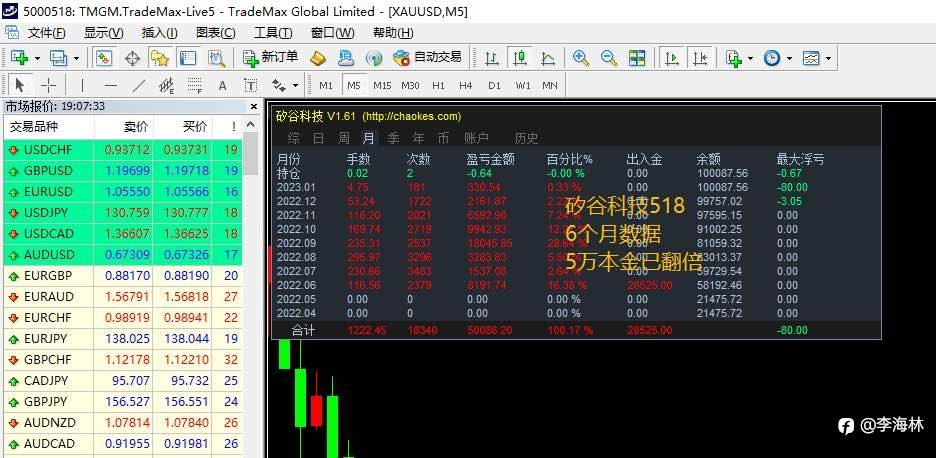Toggle the Market Watch window icon
Screen dimensions: 936x458
[x=103, y=58]
